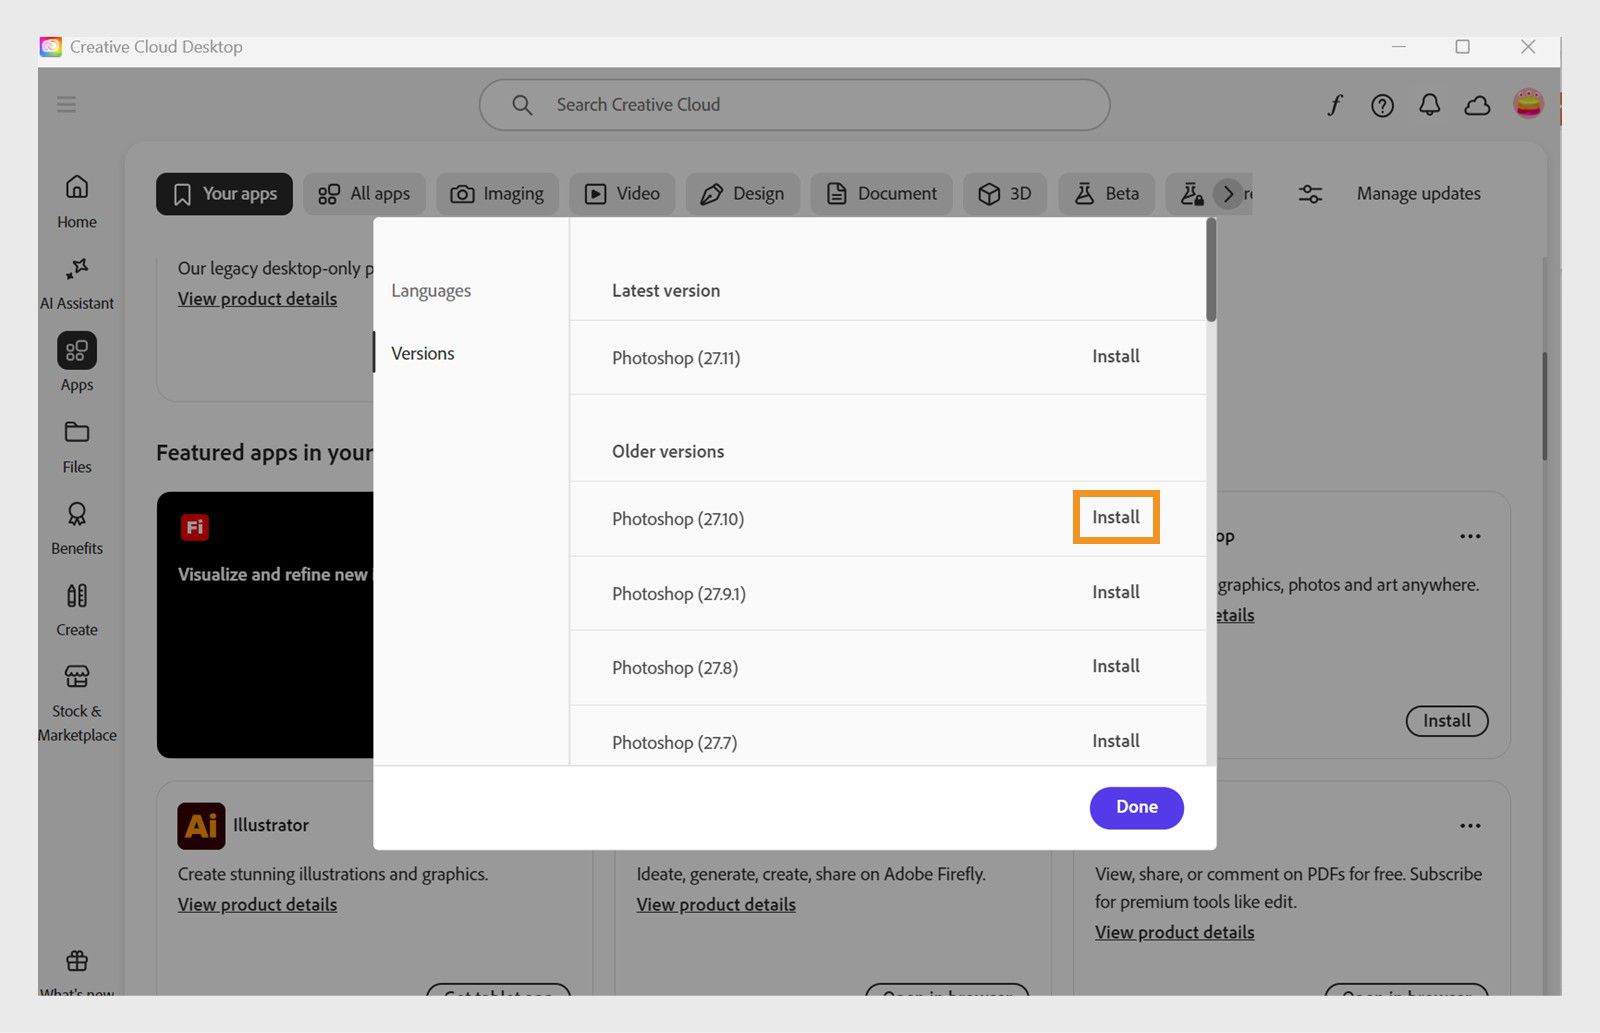1600x1033 pixels.
Task: Click Manage updates
Action: pyautogui.click(x=1418, y=194)
